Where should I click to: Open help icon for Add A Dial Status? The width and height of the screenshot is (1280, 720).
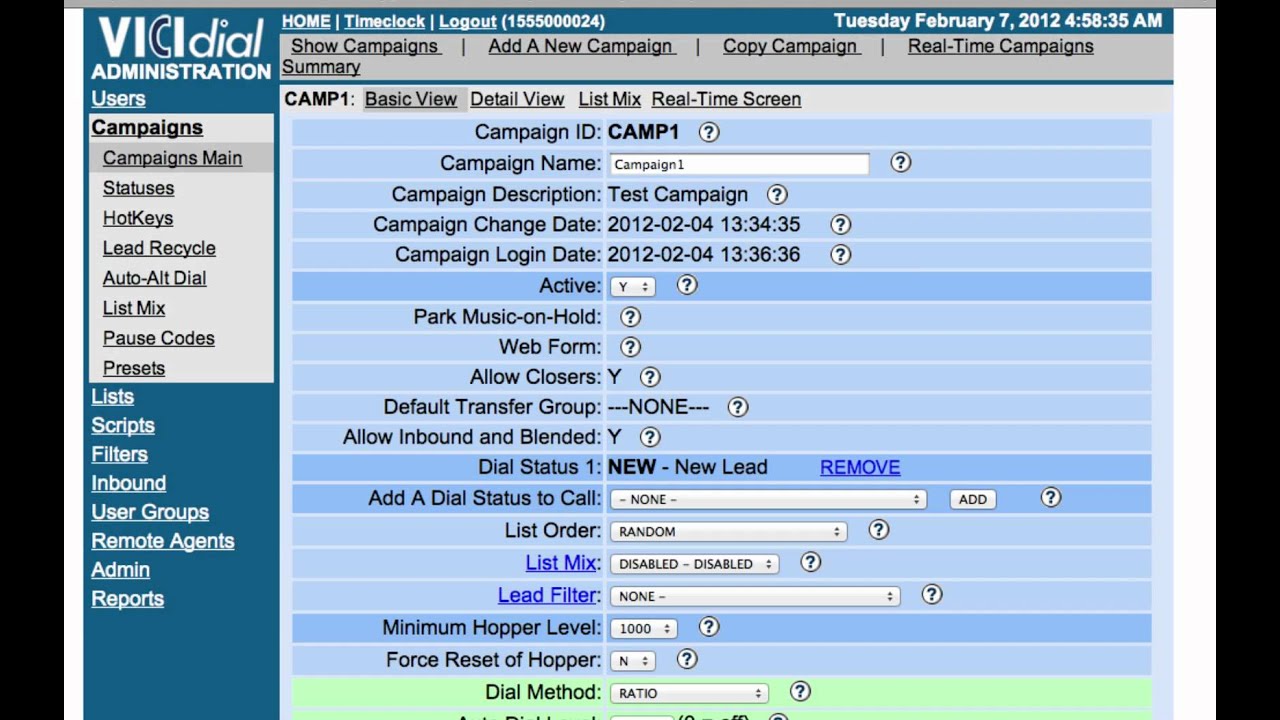[x=1051, y=497]
